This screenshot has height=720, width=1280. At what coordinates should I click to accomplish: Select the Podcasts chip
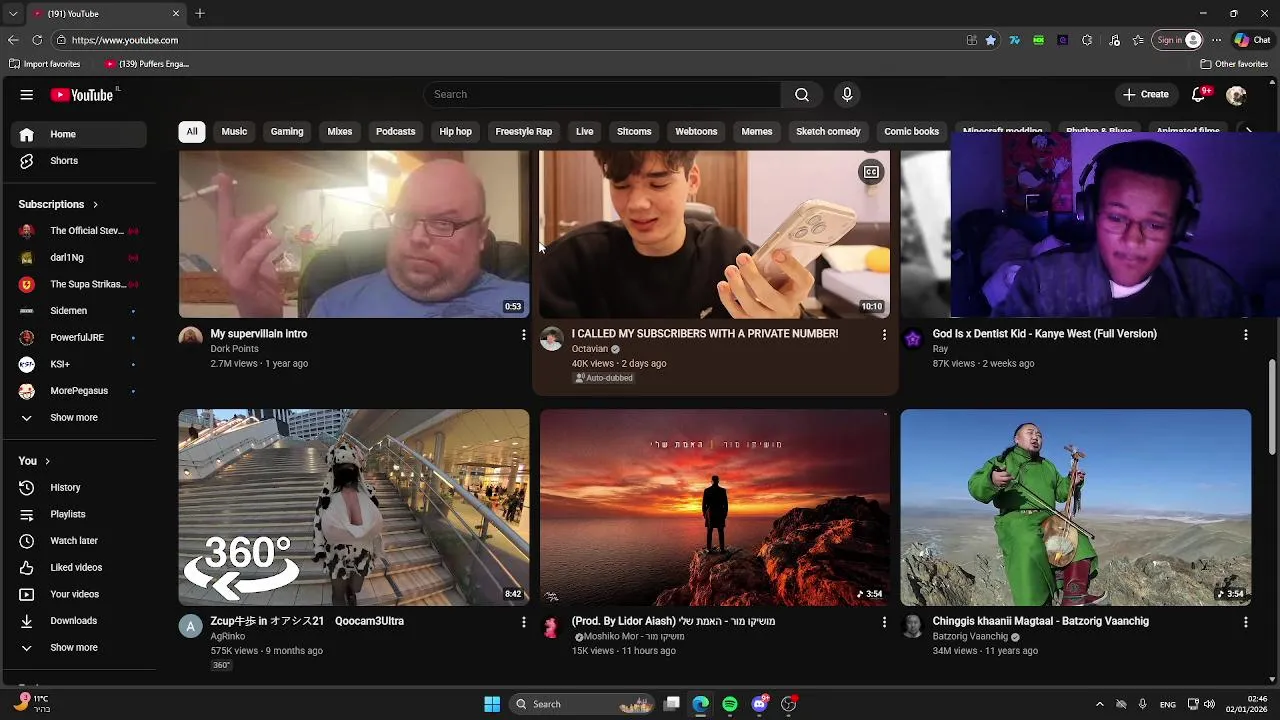395,132
